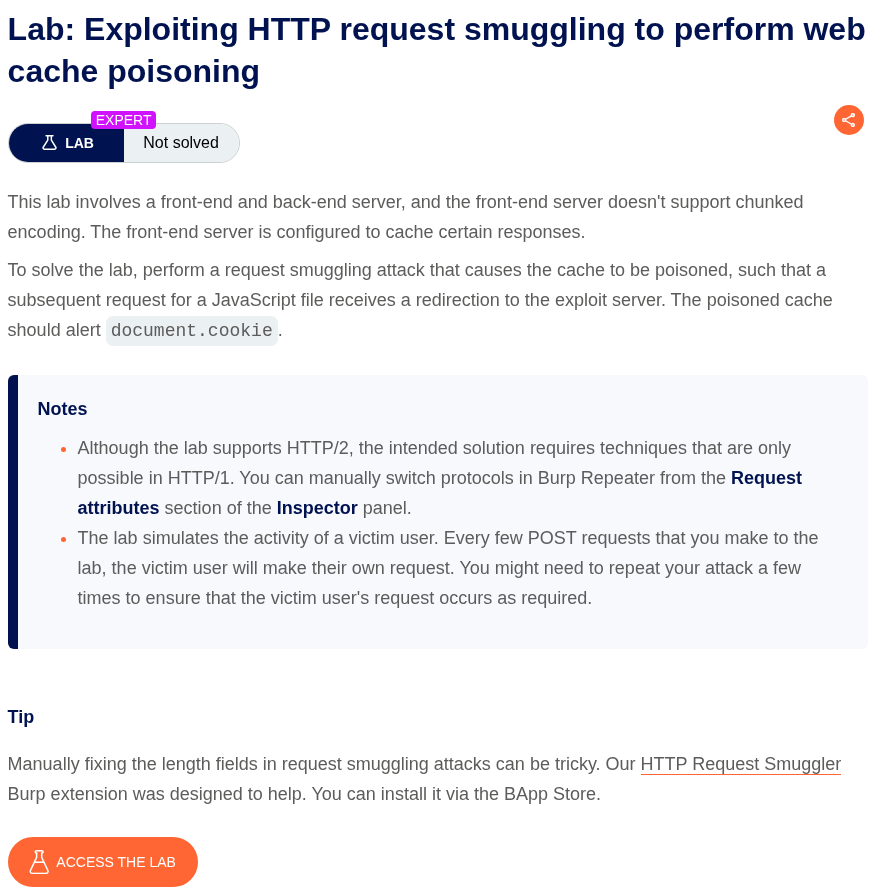880x893 pixels.
Task: Click the second orange bullet in Notes
Action: pos(64,539)
